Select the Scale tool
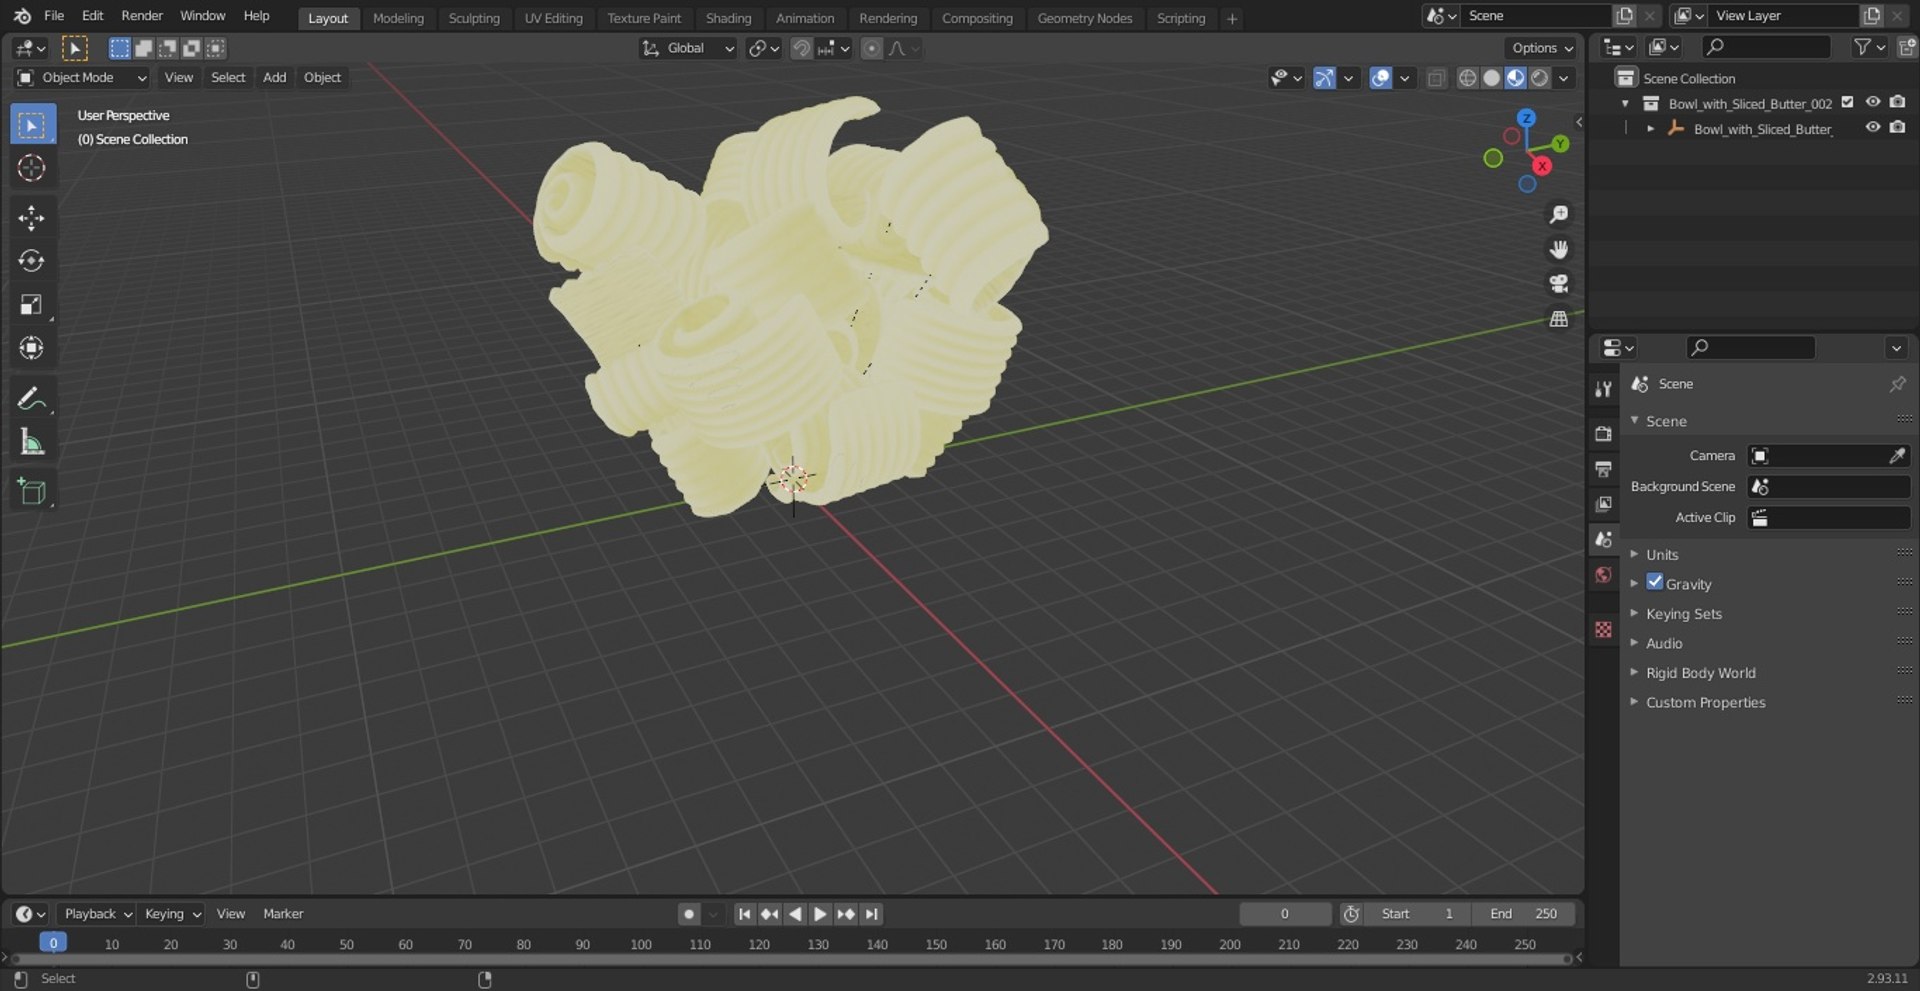 pos(32,304)
